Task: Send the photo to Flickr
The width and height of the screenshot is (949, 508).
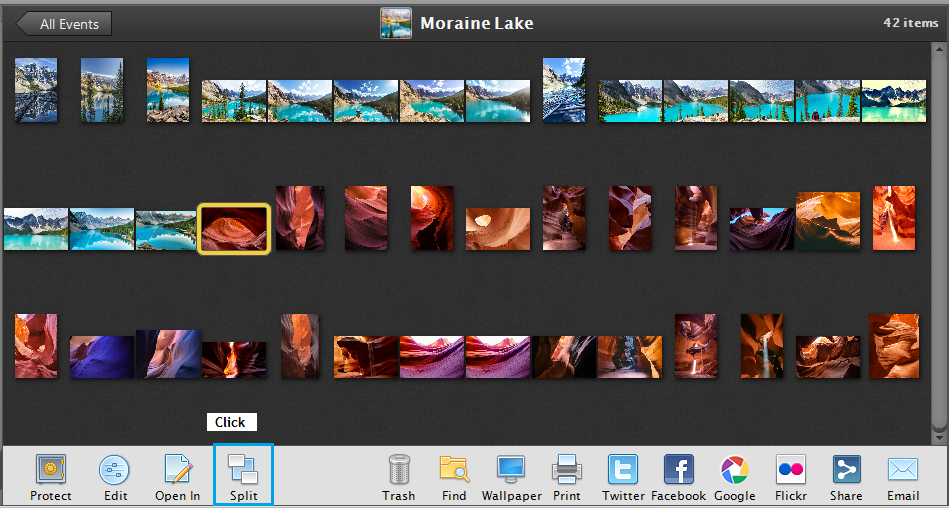Action: (x=790, y=470)
